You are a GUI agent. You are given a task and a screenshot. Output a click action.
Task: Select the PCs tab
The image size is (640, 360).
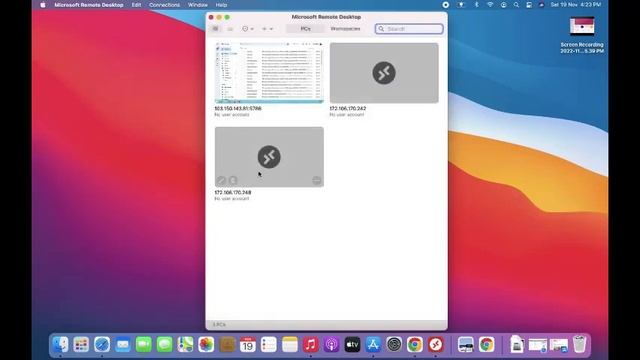[x=305, y=29]
